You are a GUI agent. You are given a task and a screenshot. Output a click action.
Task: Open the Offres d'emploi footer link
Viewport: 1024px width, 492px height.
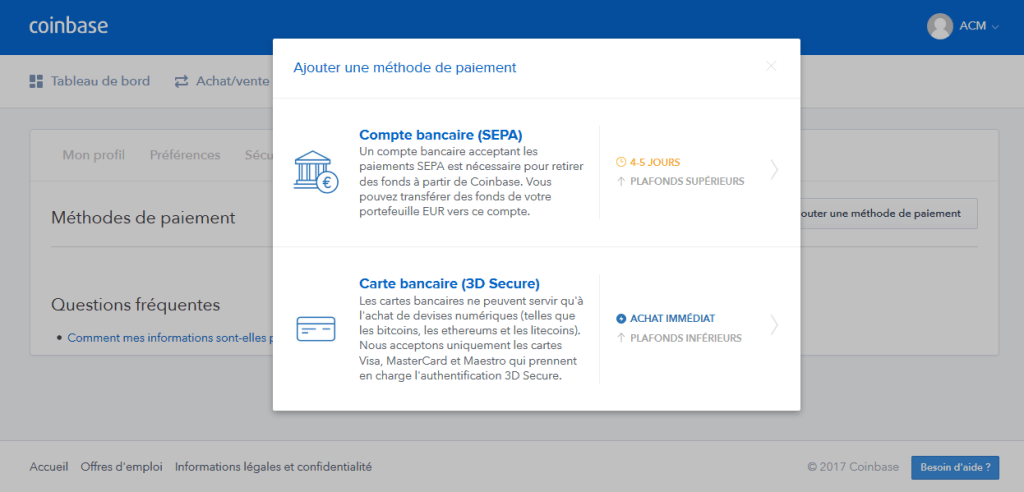tap(121, 467)
